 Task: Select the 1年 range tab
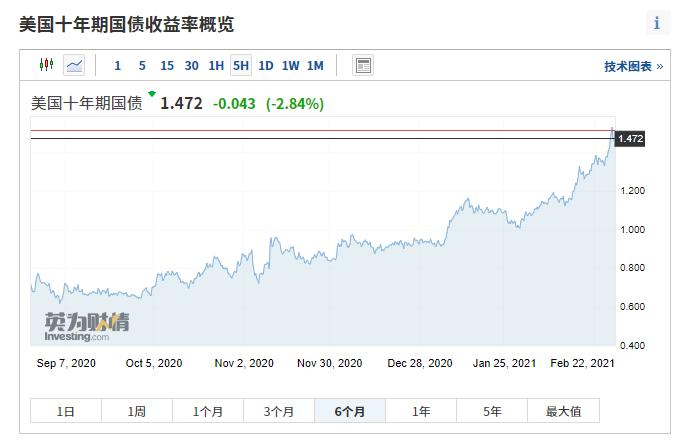421,411
